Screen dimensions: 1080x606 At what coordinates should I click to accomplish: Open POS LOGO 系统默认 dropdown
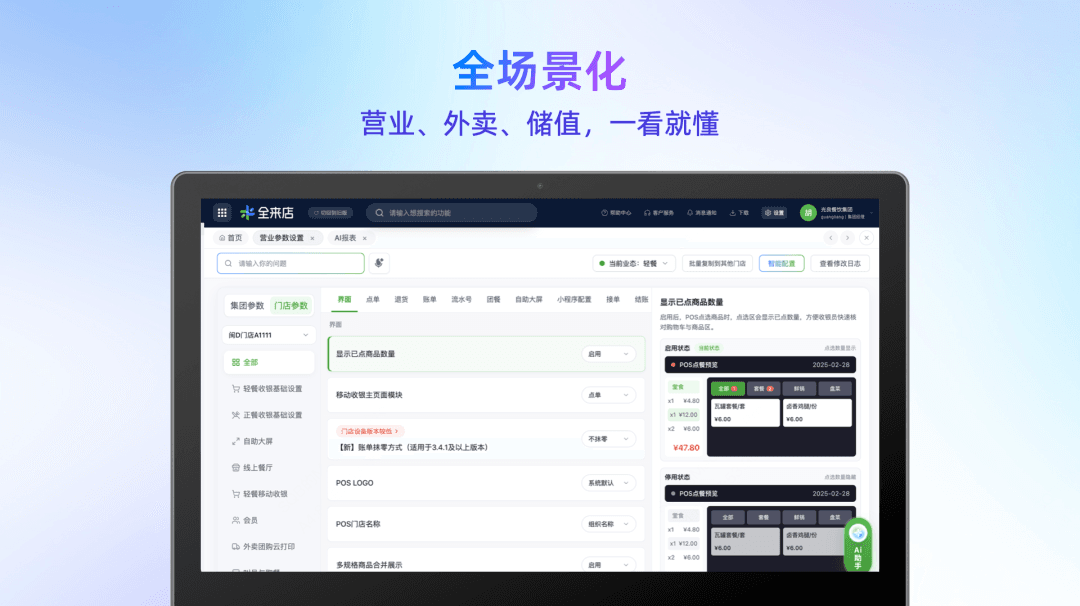(x=608, y=483)
